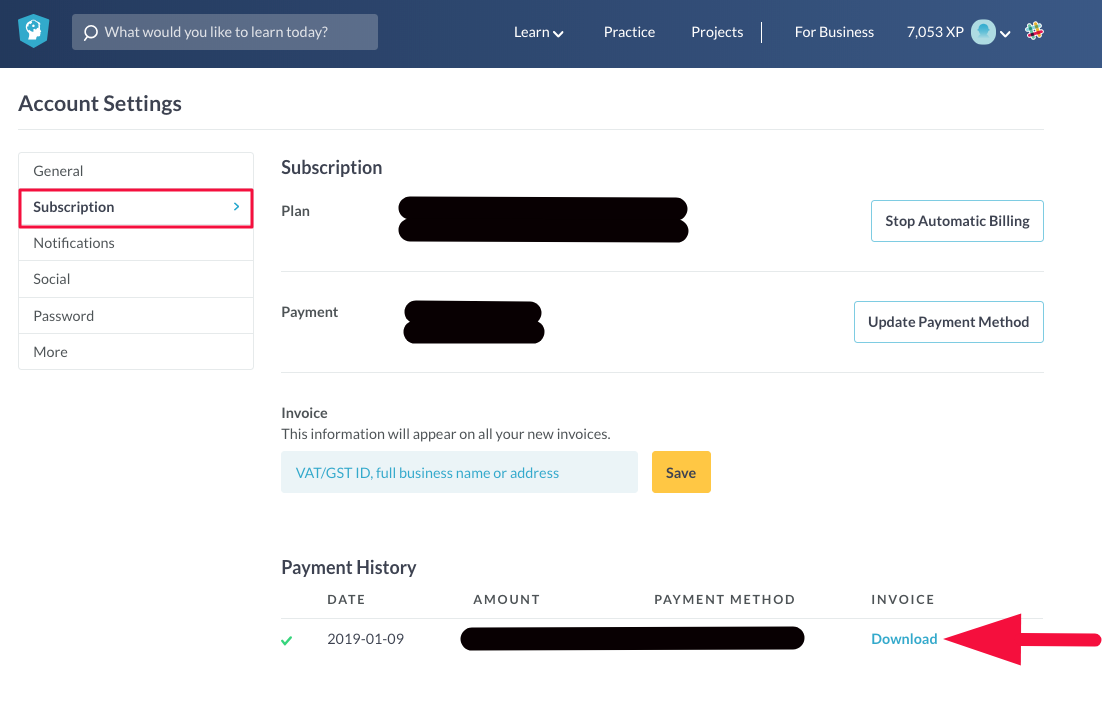
Task: Select More in settings sidebar
Action: (51, 352)
